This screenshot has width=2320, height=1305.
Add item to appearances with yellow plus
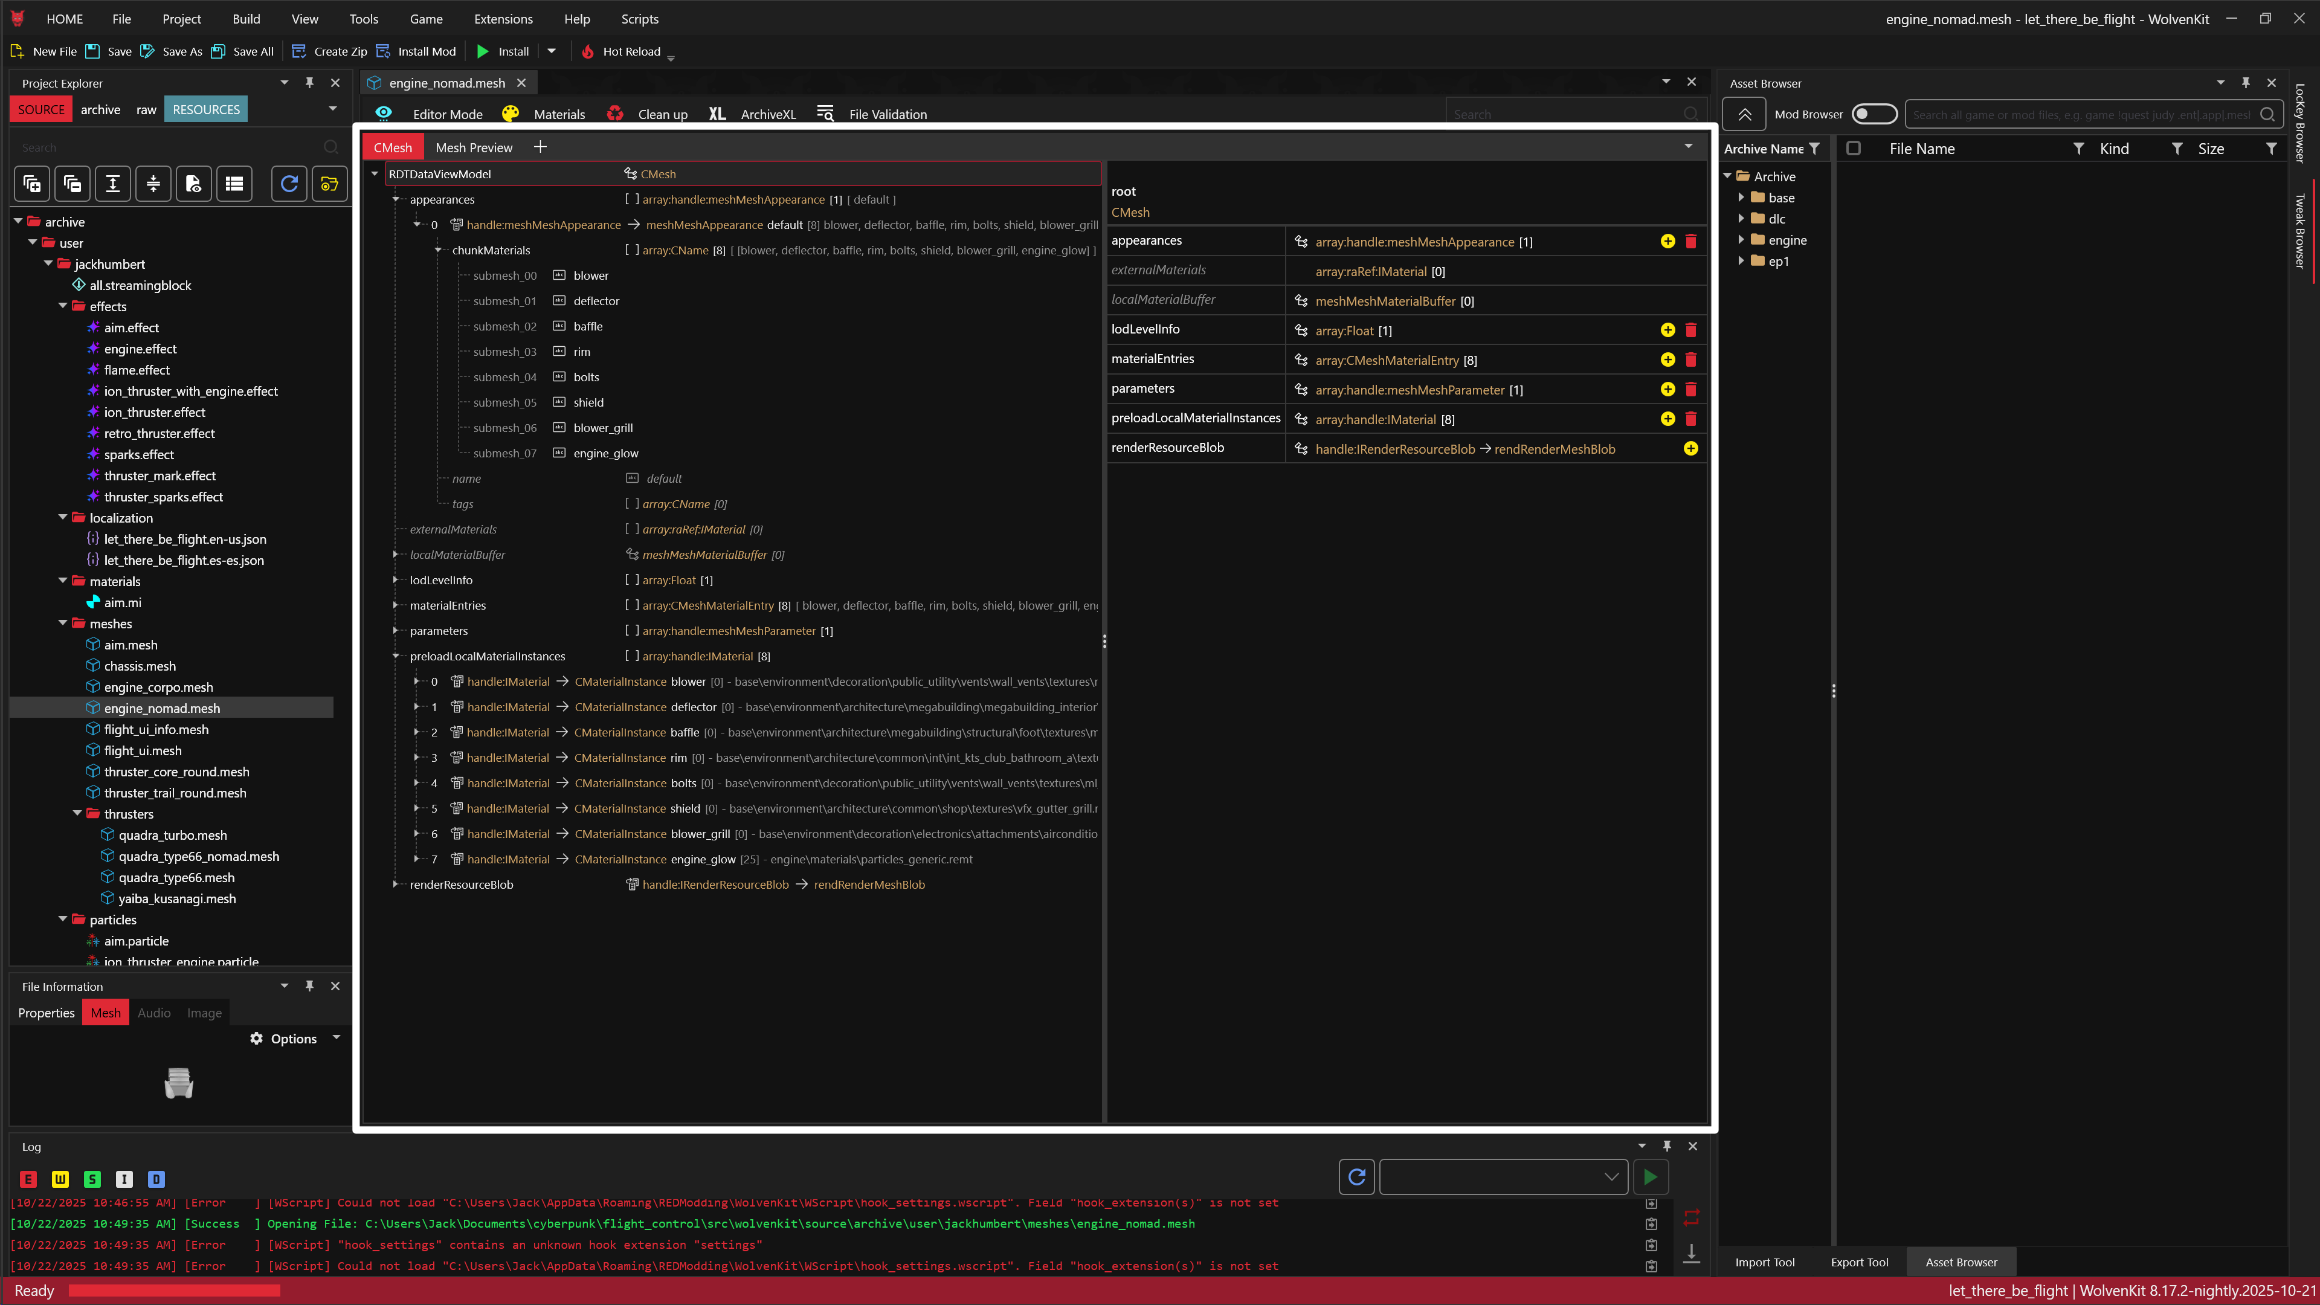1667,241
